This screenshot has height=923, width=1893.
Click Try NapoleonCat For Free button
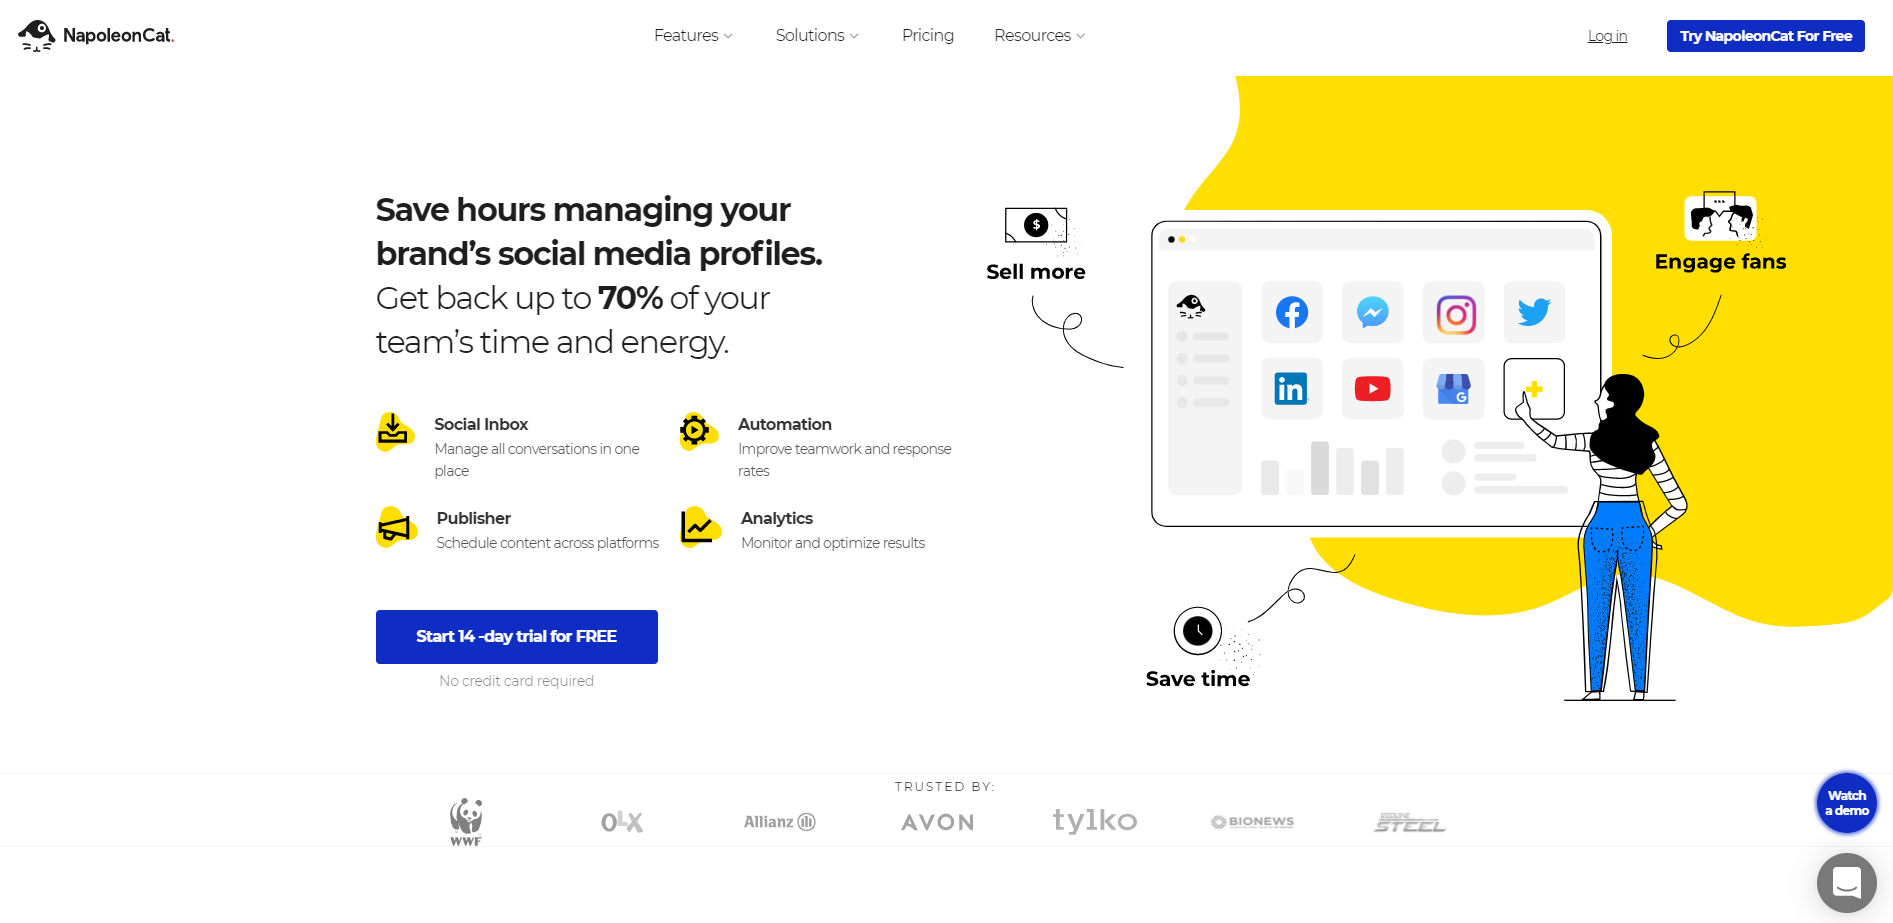point(1765,36)
